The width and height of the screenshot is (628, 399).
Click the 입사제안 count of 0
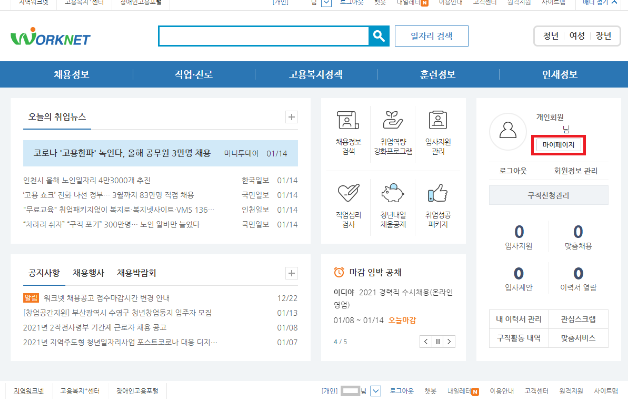pos(519,273)
